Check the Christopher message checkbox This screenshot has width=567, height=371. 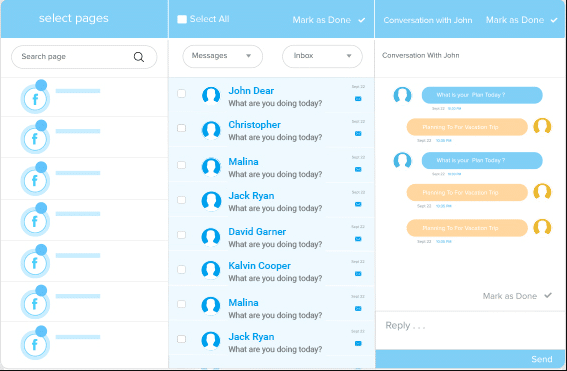182,128
